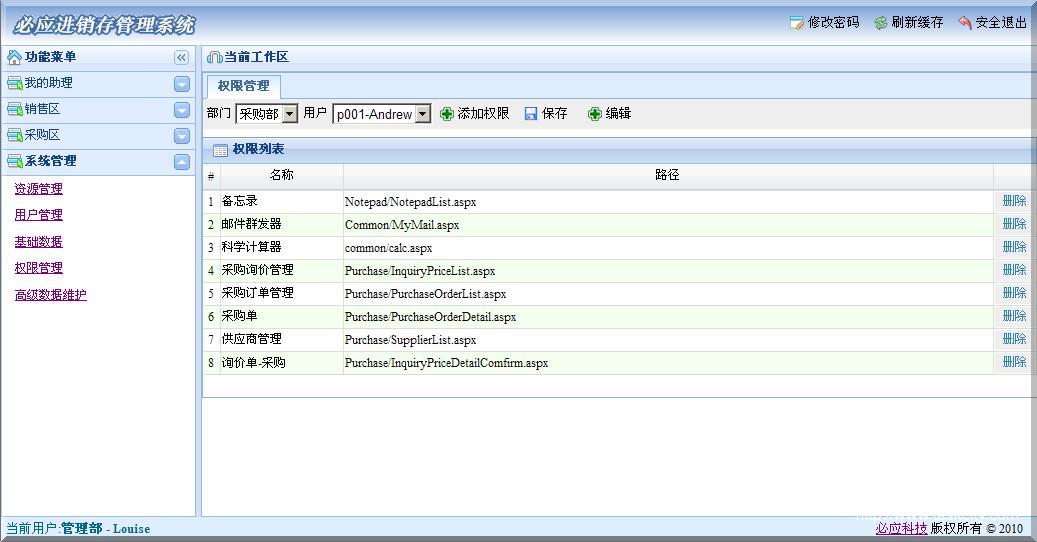The height and width of the screenshot is (542, 1037).
Task: Collapse the 系统管理 menu section
Action: pyautogui.click(x=181, y=162)
